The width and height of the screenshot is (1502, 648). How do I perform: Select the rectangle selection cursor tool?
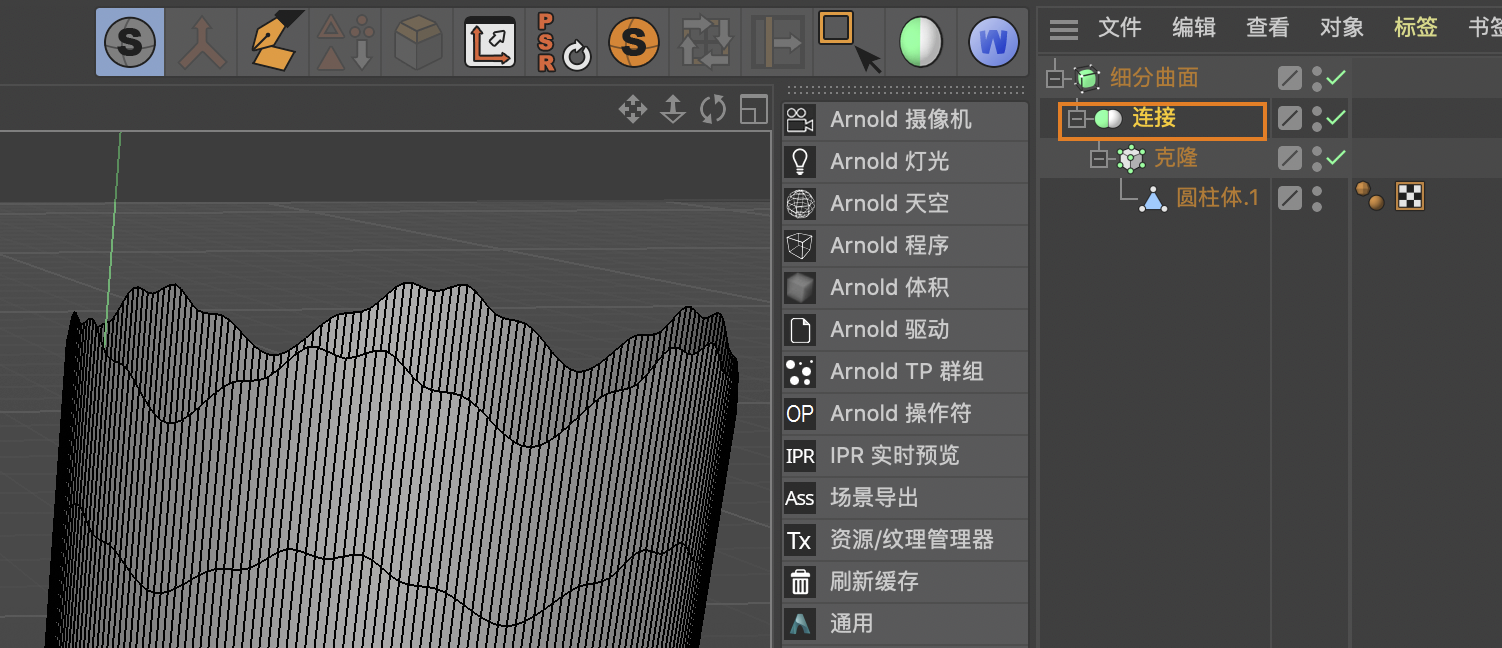(x=849, y=42)
